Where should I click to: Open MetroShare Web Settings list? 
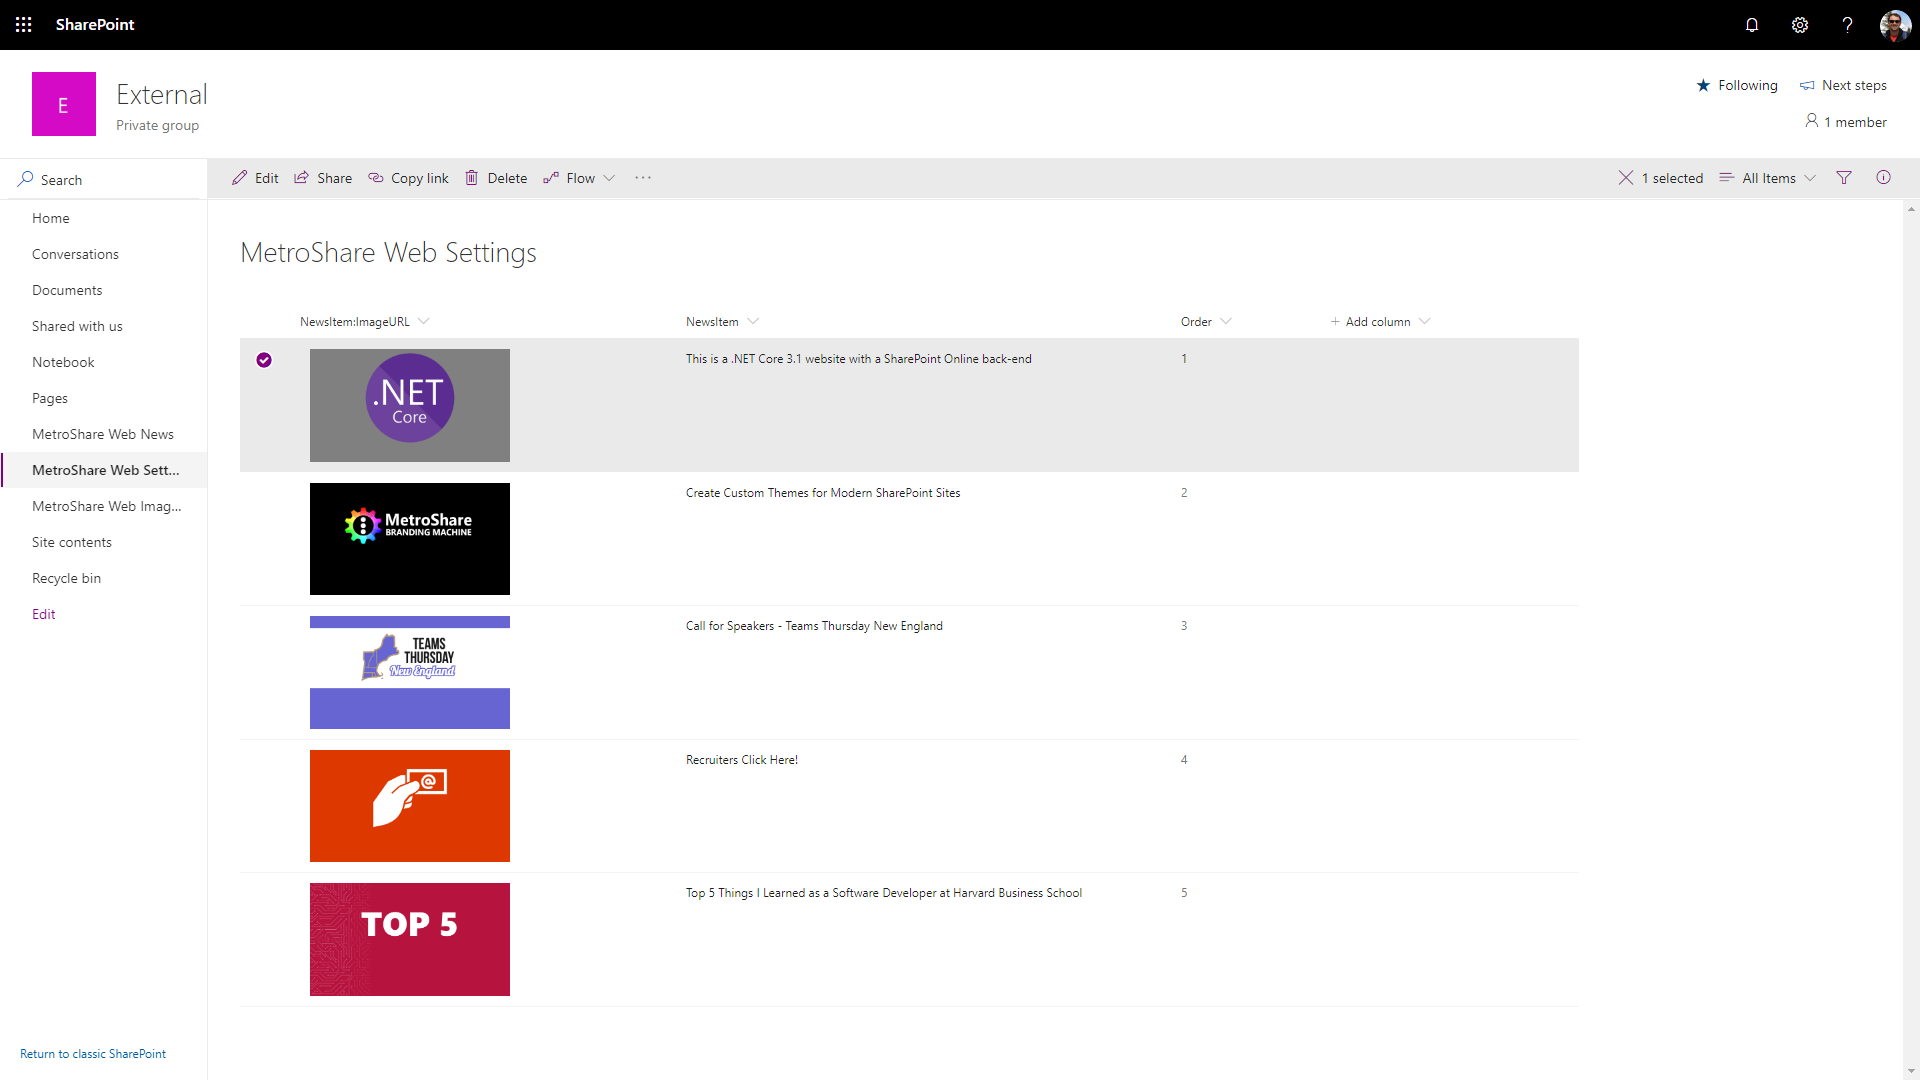(x=106, y=470)
